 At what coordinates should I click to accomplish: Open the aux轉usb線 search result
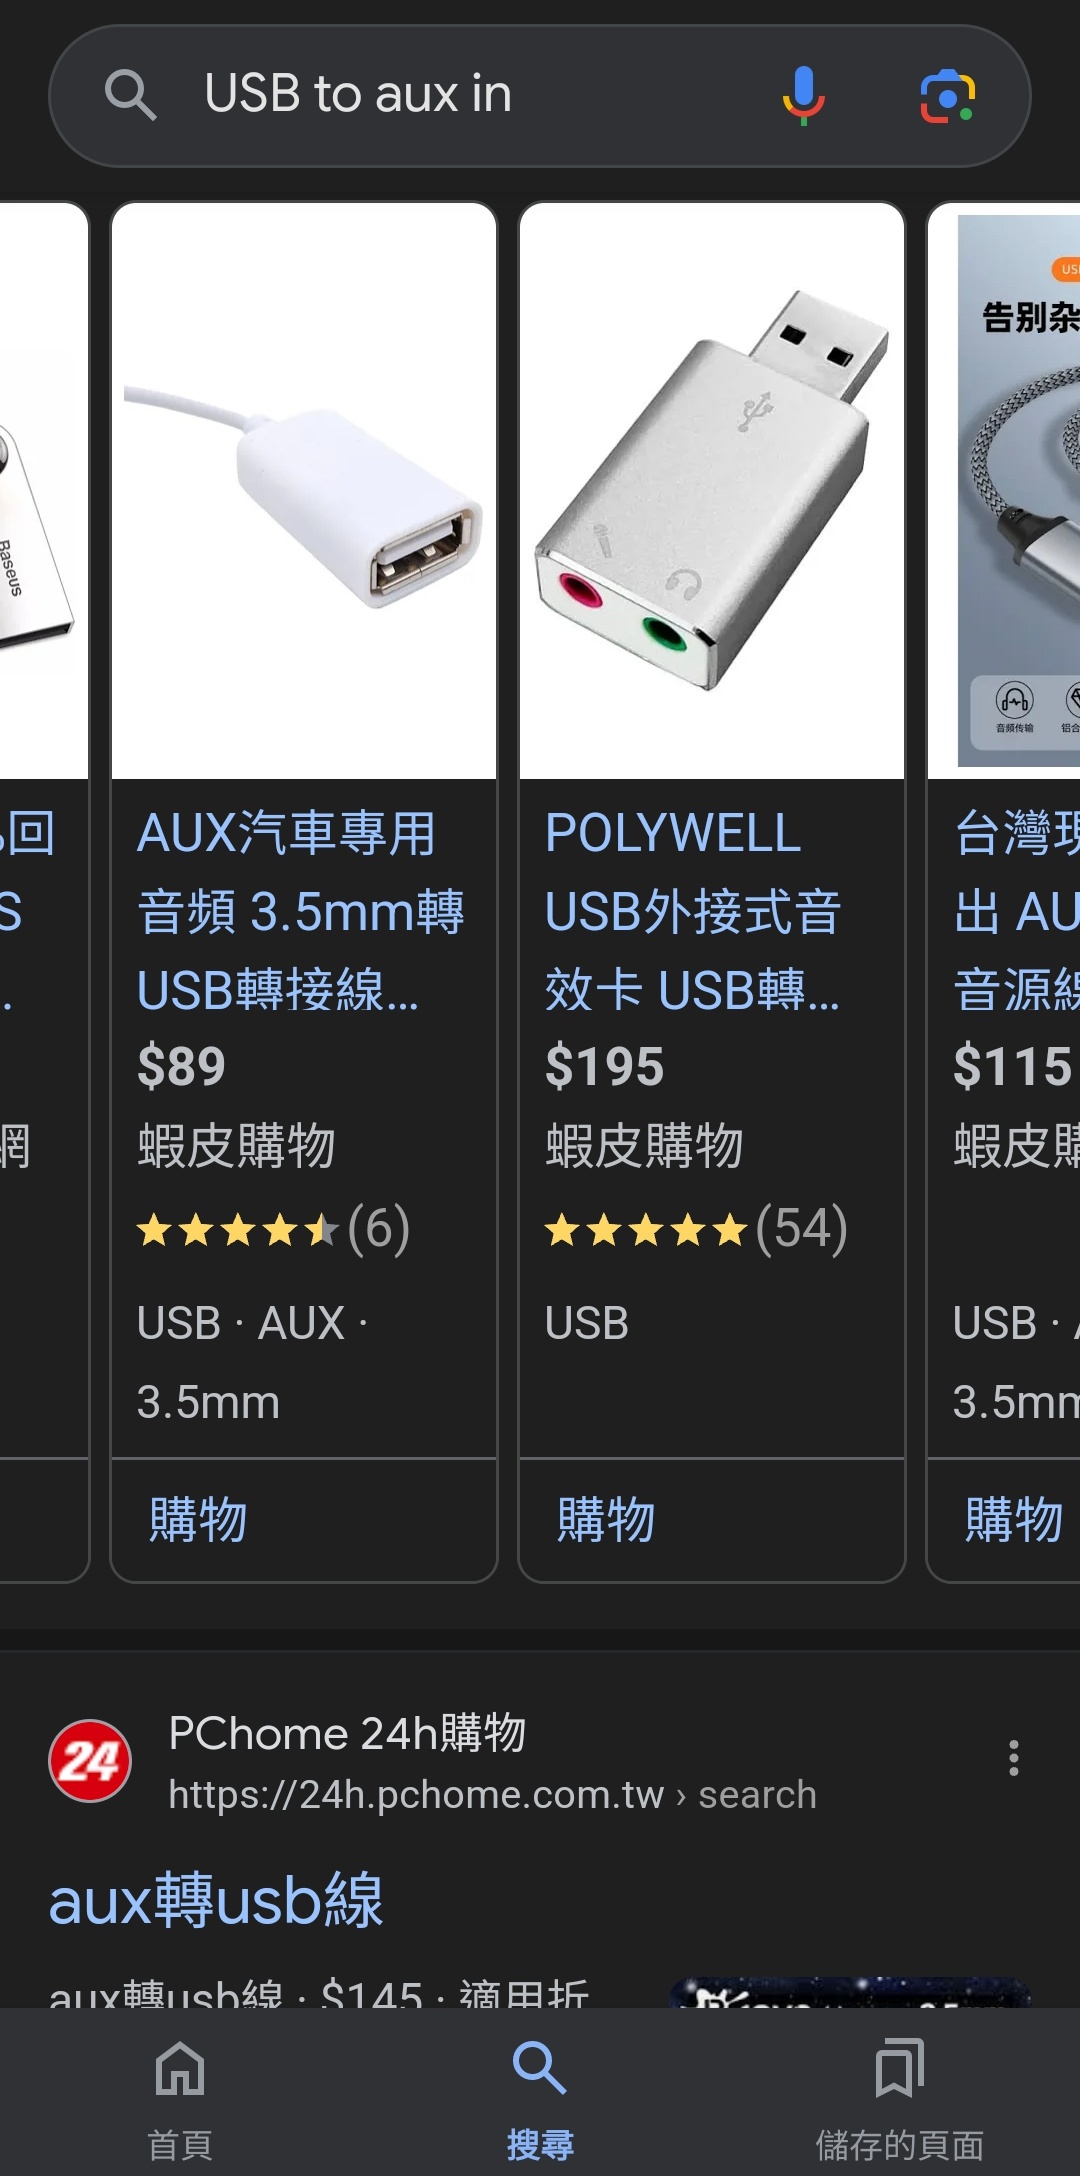(216, 1900)
